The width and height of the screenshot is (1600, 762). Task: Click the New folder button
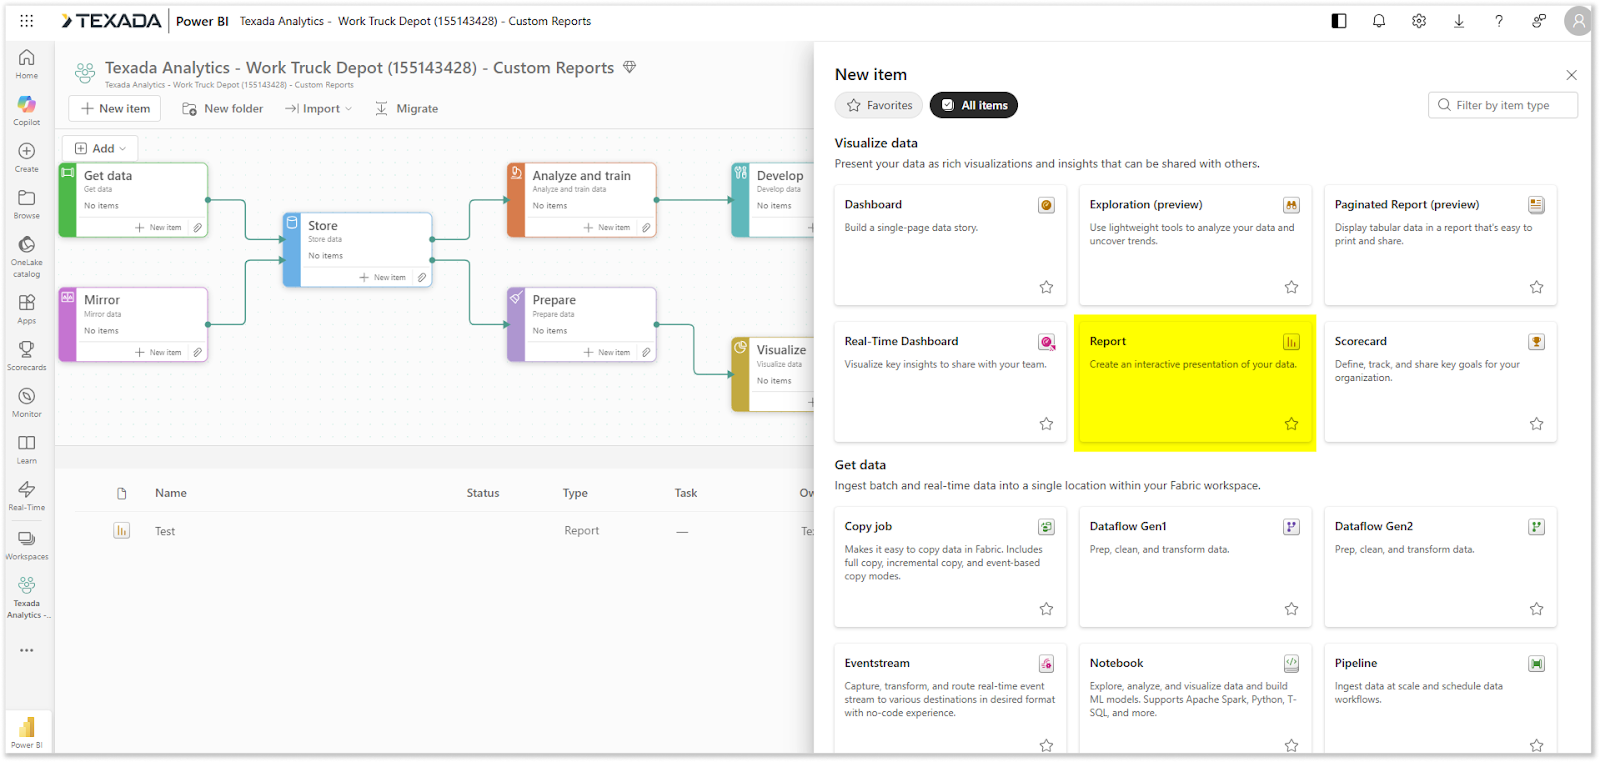coord(223,109)
